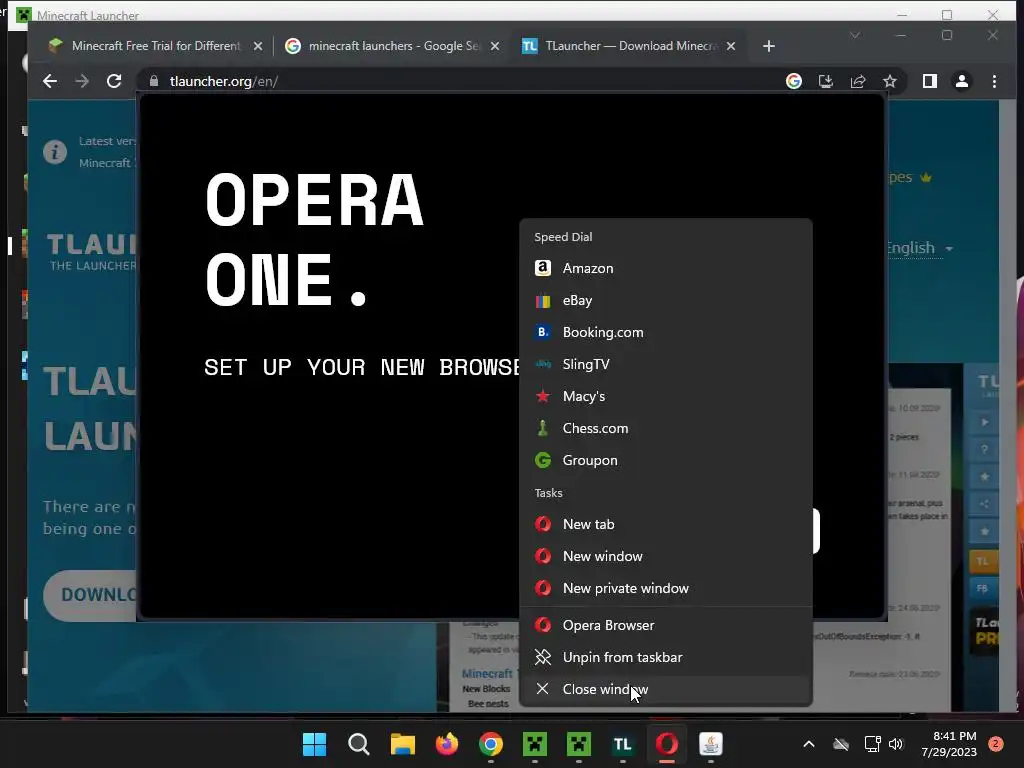
Task: Close the minecraft launchers Google tab
Action: (495, 46)
